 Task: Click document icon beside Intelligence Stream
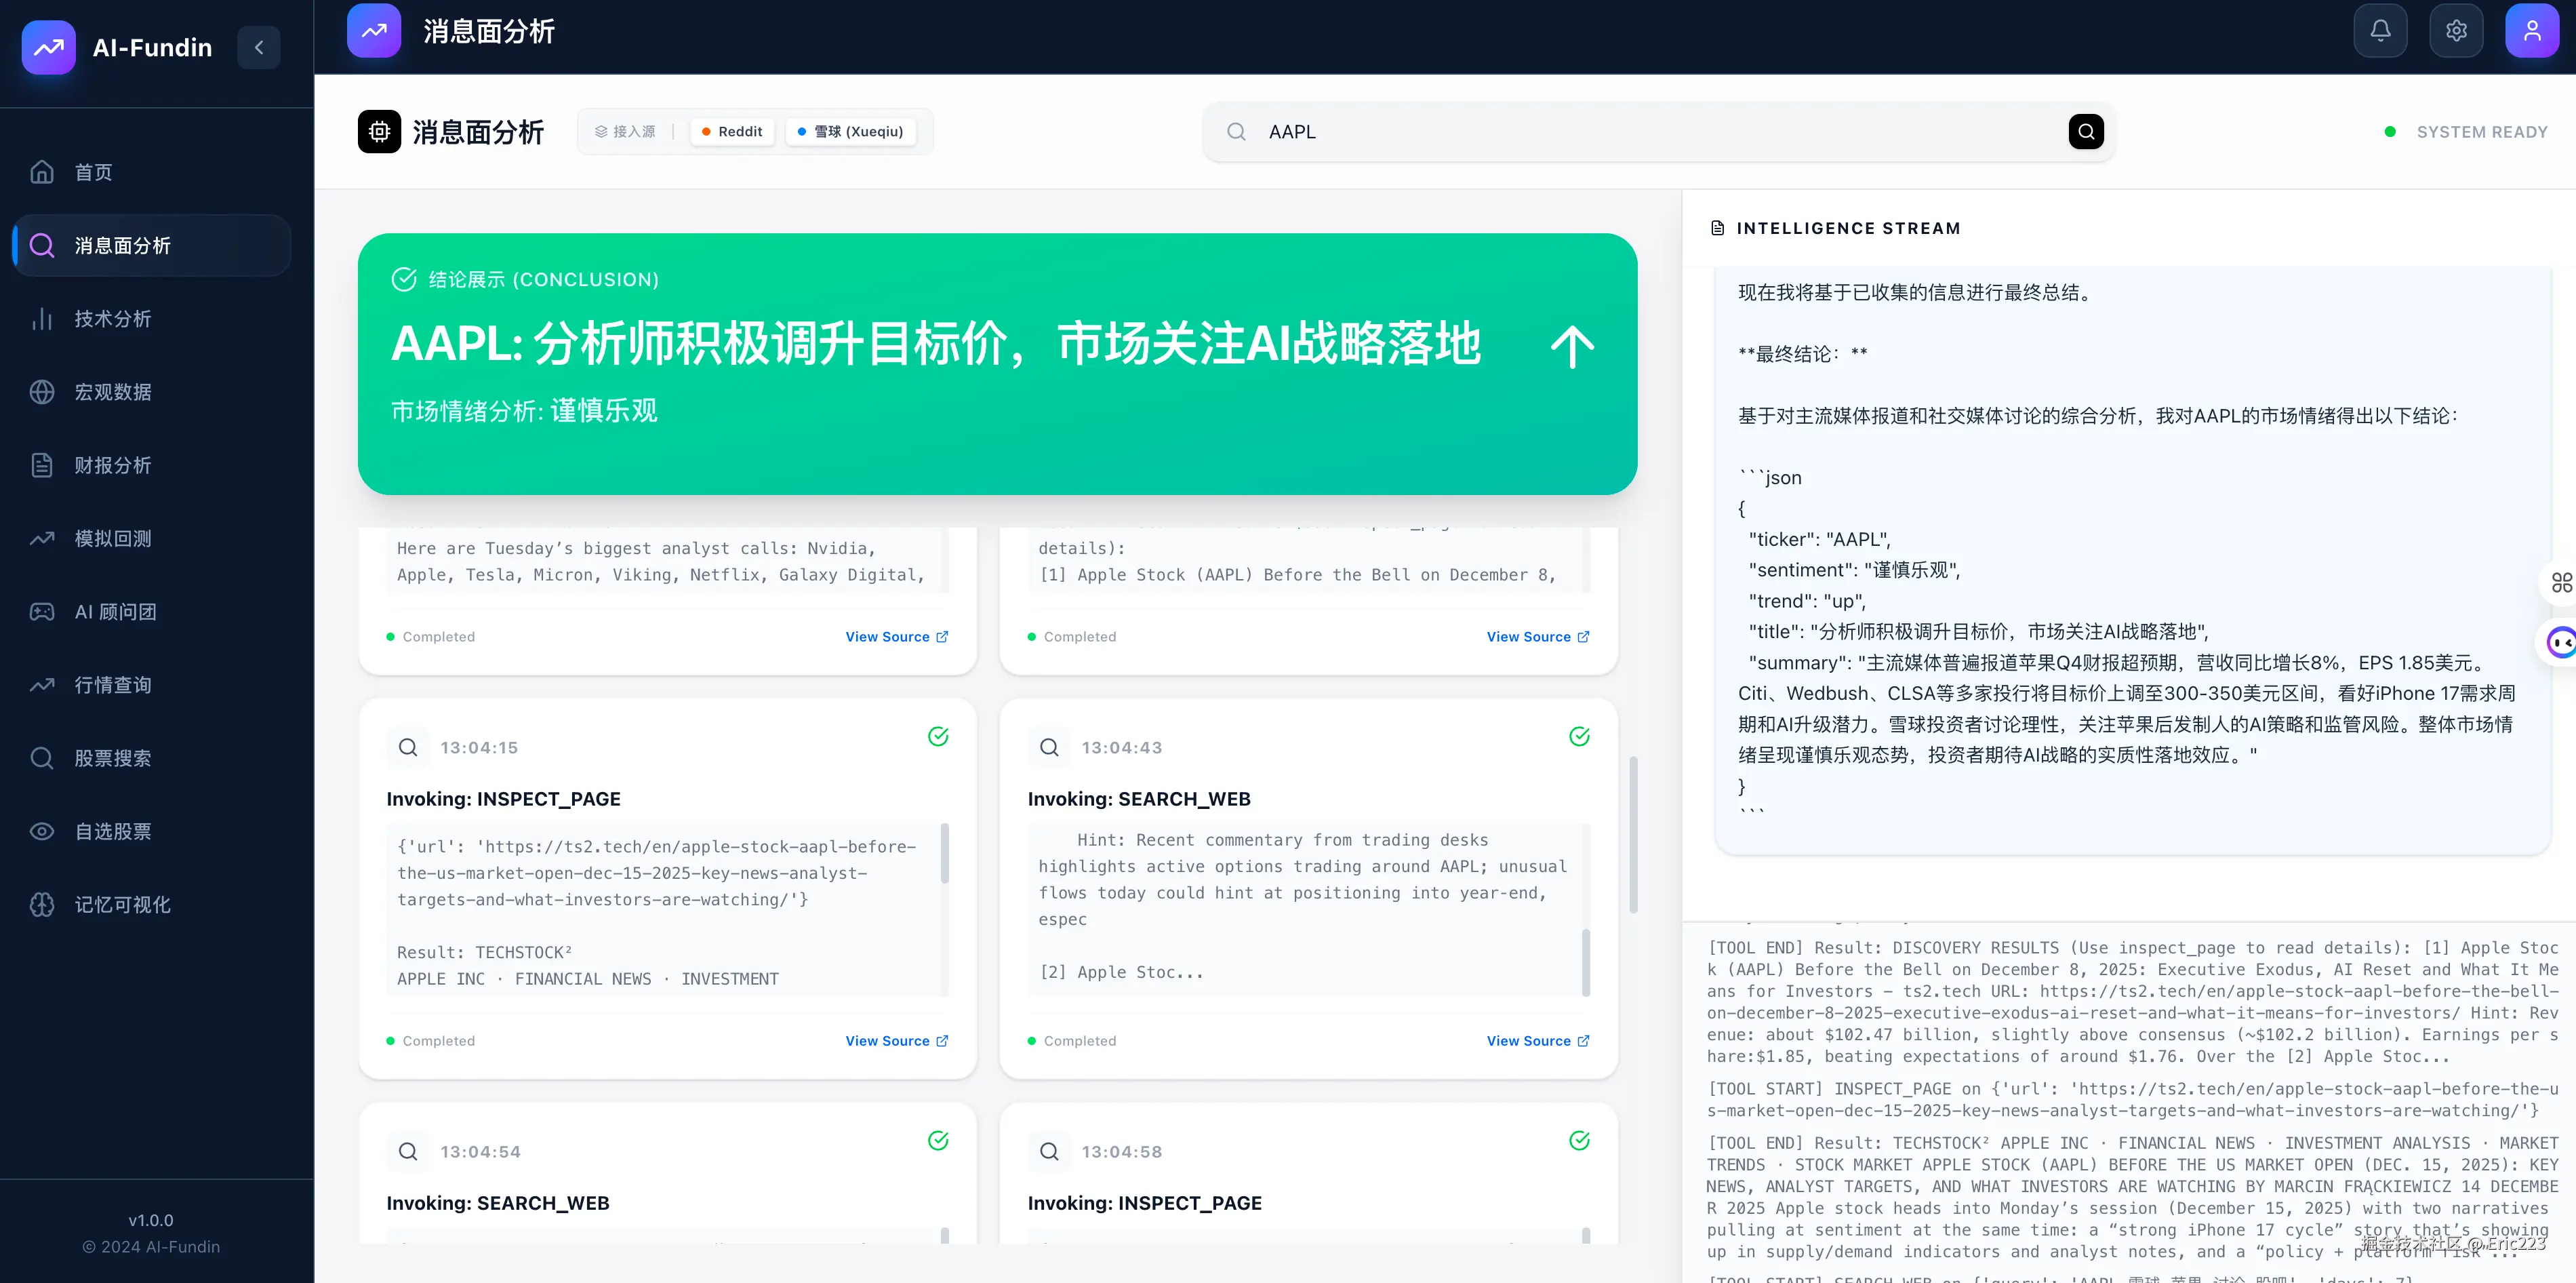[1717, 228]
